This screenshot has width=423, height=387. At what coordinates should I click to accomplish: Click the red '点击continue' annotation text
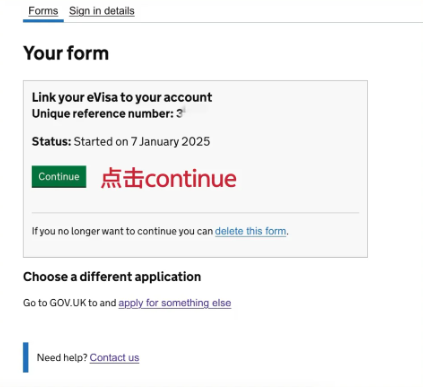169,178
